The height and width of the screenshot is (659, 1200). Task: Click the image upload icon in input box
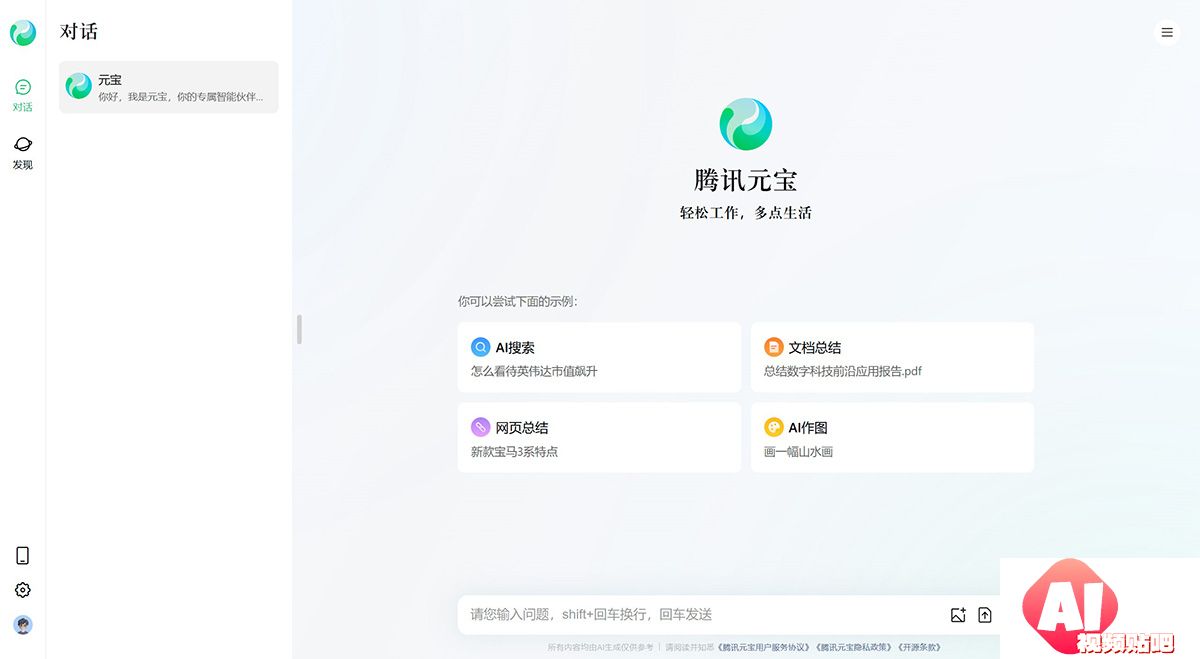(958, 615)
